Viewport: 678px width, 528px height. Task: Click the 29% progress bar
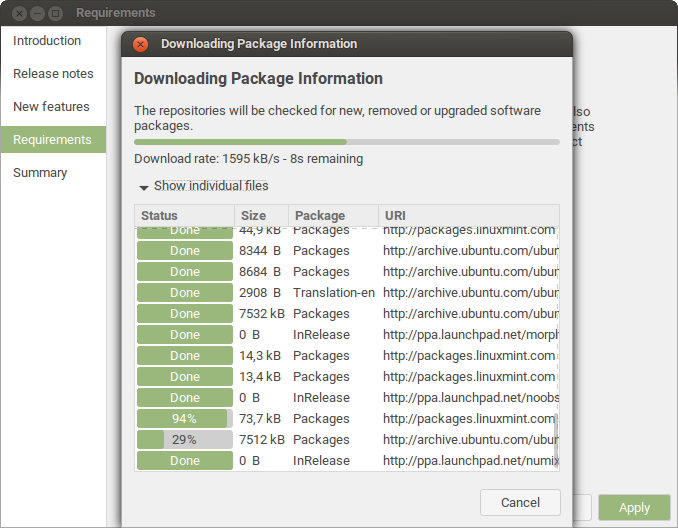coord(185,439)
